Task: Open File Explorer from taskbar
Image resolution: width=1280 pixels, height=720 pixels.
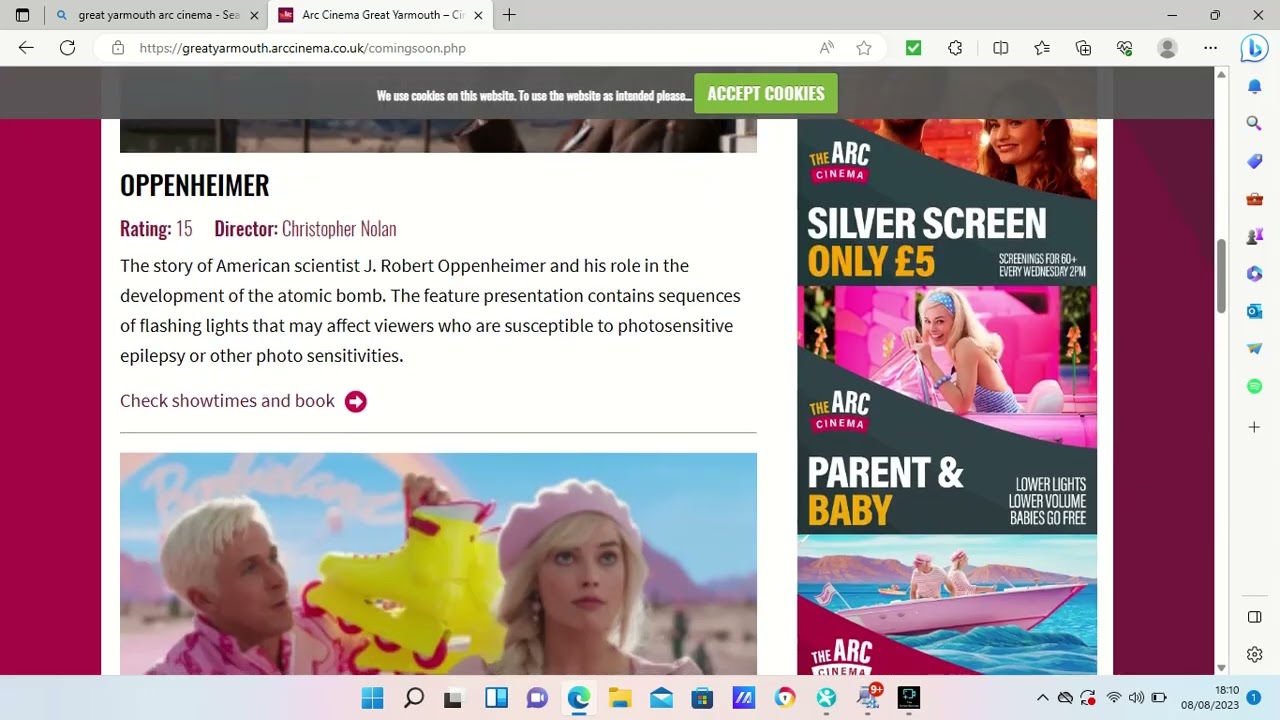Action: [x=620, y=698]
